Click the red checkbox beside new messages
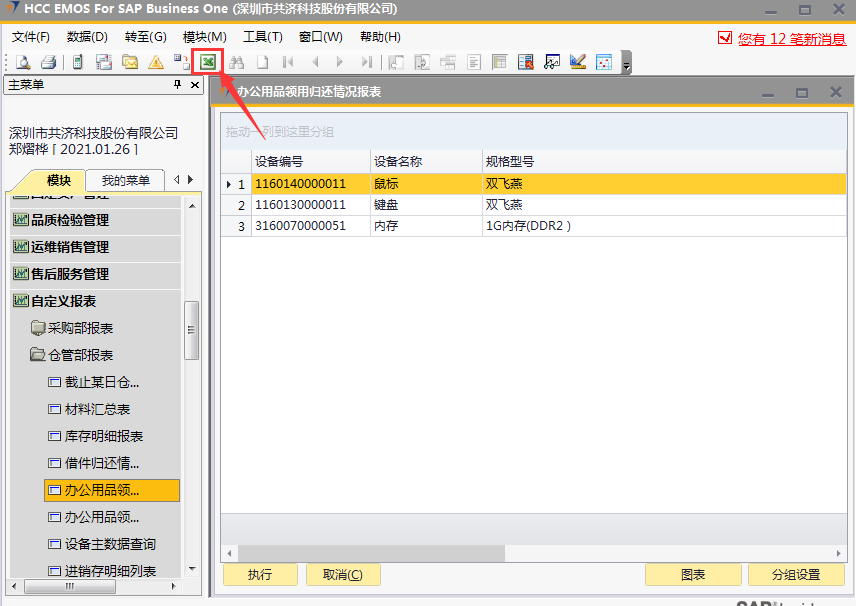 [725, 38]
